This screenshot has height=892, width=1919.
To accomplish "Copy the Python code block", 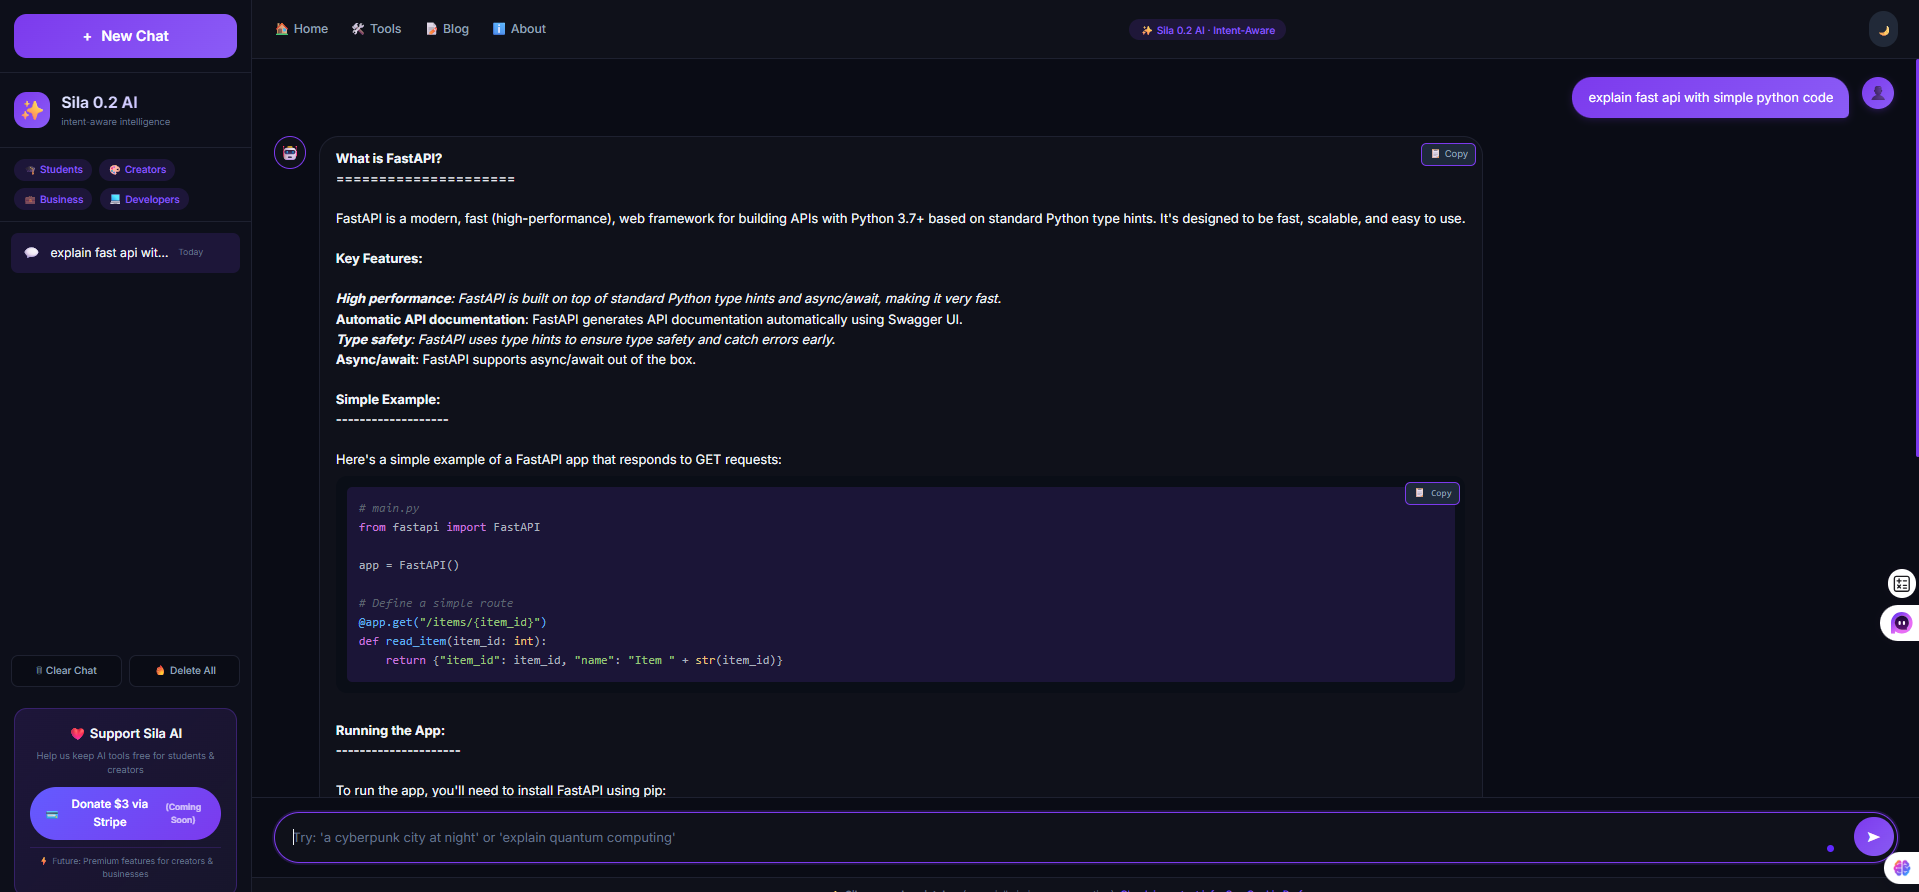I will coord(1432,493).
